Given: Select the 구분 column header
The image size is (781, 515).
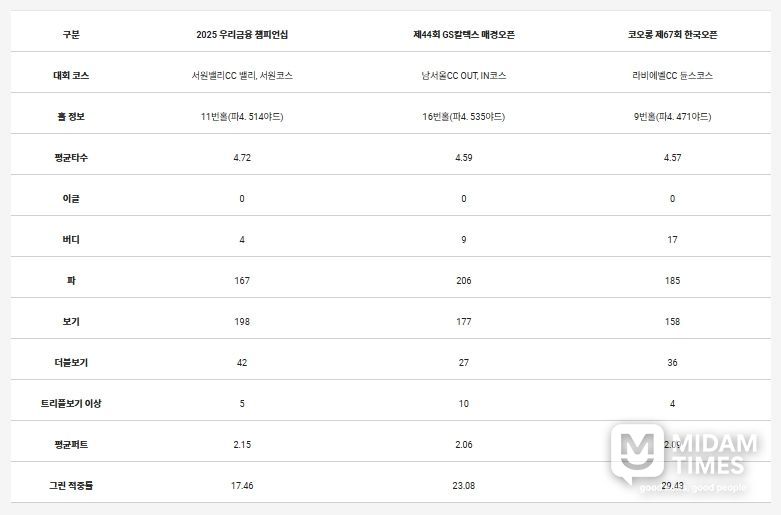Looking at the screenshot, I should click(70, 34).
